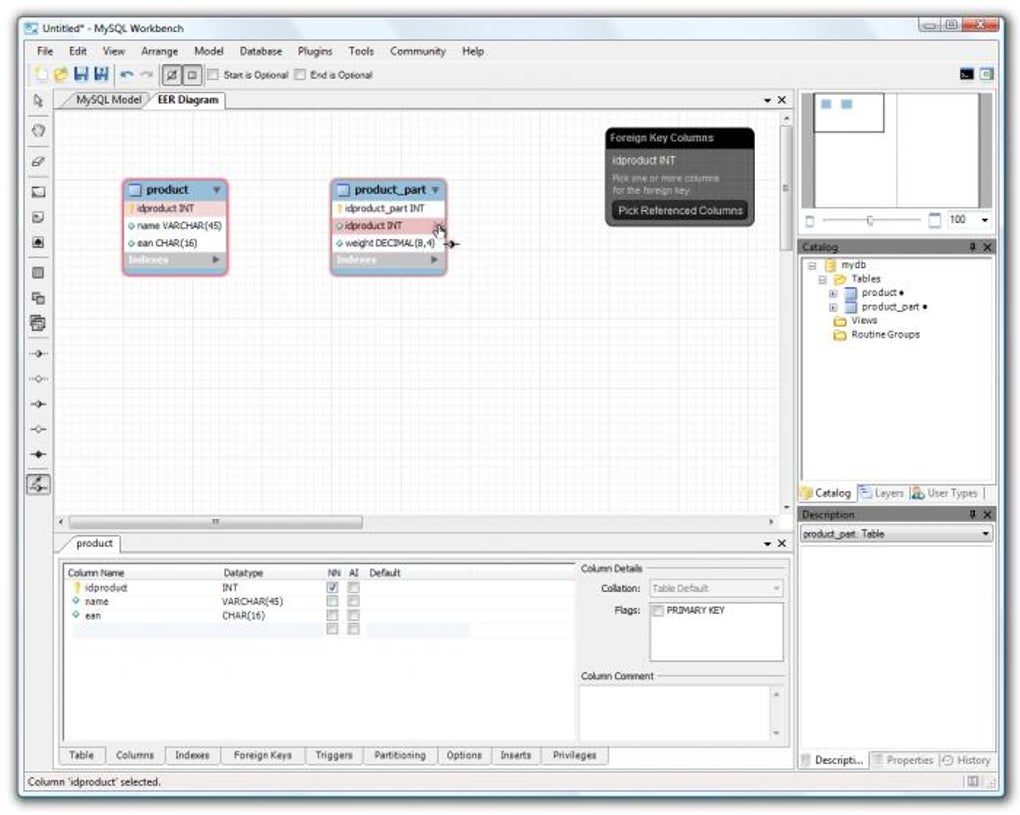Select the pointer arrow tool
Screen dimensions: 1020x815
38,101
